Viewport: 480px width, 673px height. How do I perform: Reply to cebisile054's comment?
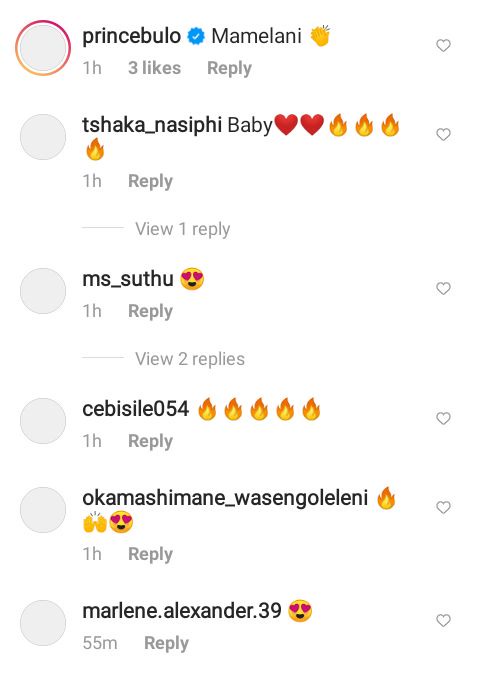150,441
